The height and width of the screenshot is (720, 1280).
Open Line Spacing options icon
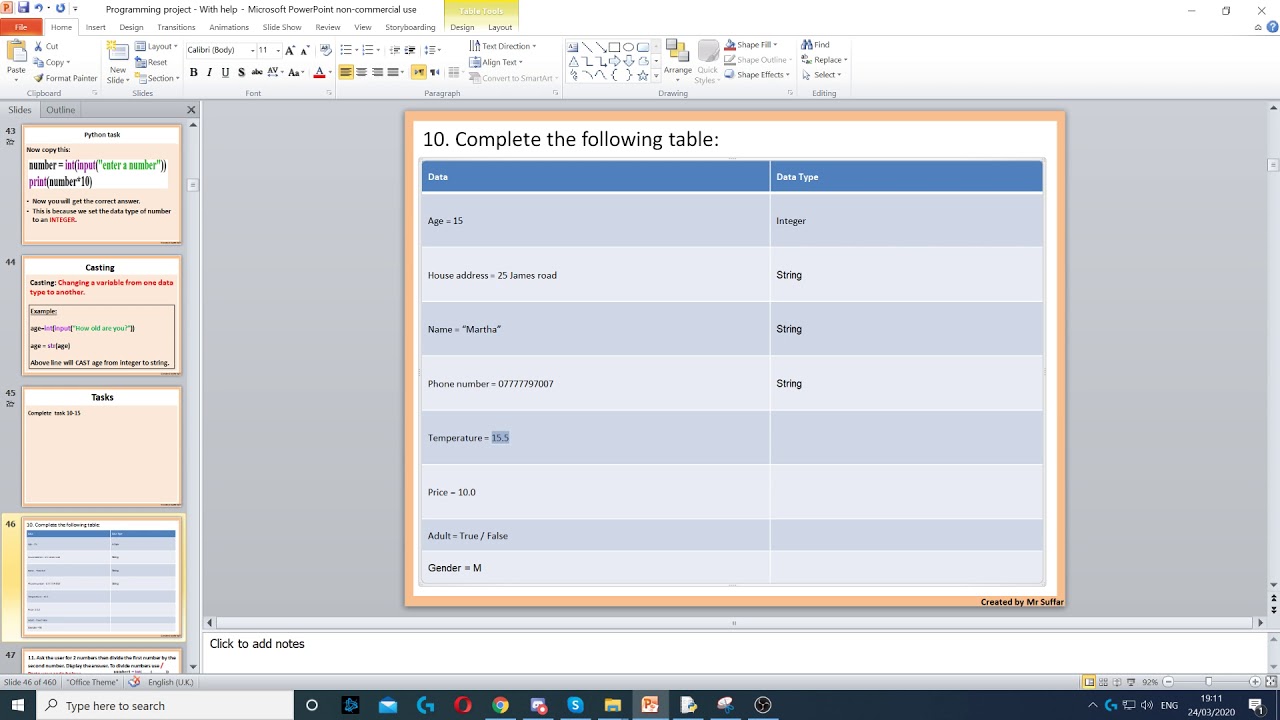pyautogui.click(x=431, y=50)
